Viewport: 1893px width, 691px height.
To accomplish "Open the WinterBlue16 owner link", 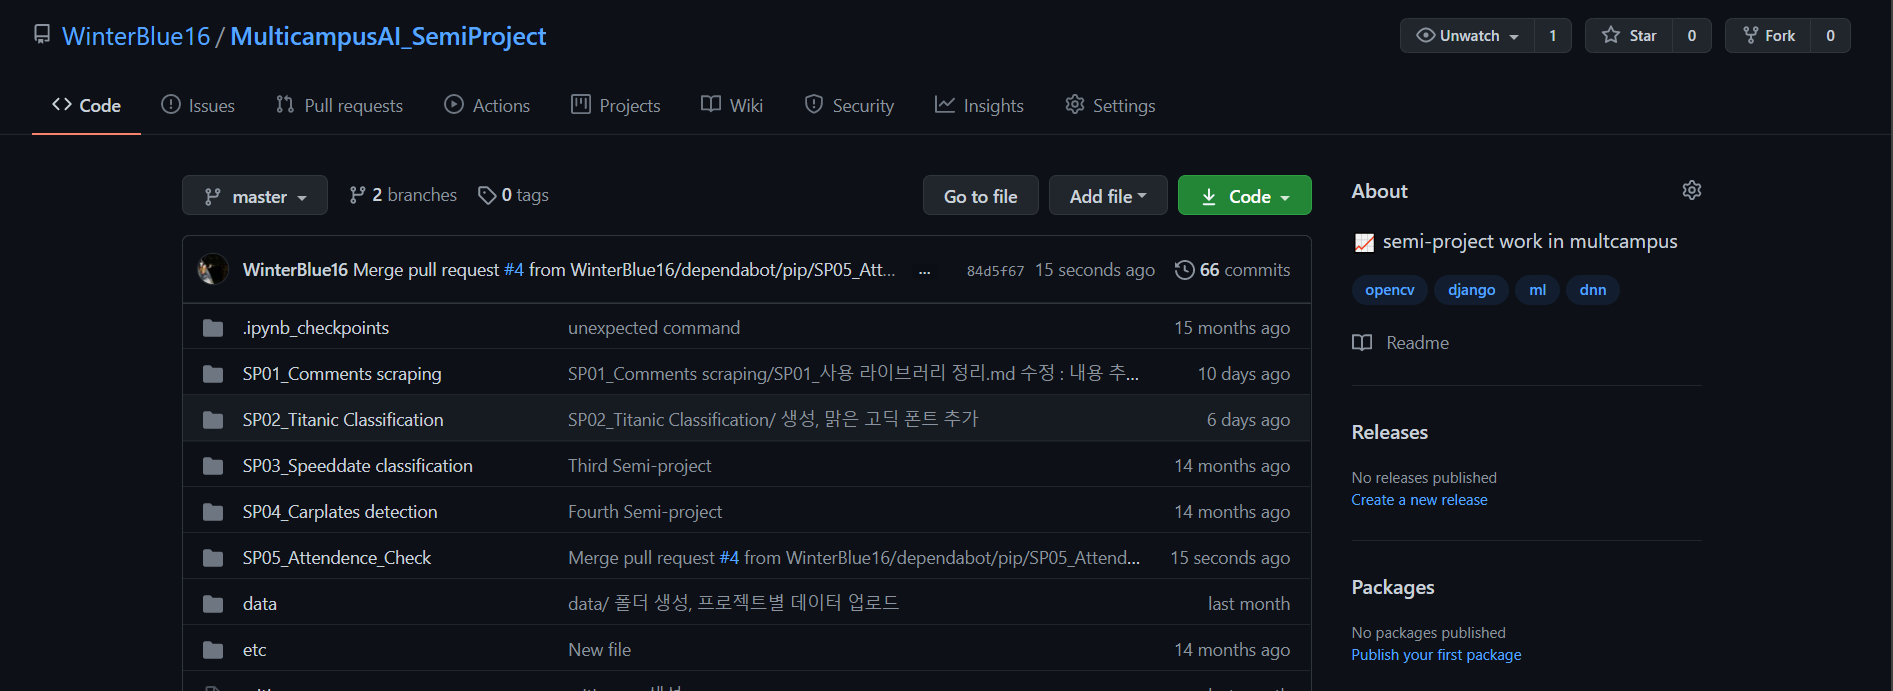I will [136, 36].
